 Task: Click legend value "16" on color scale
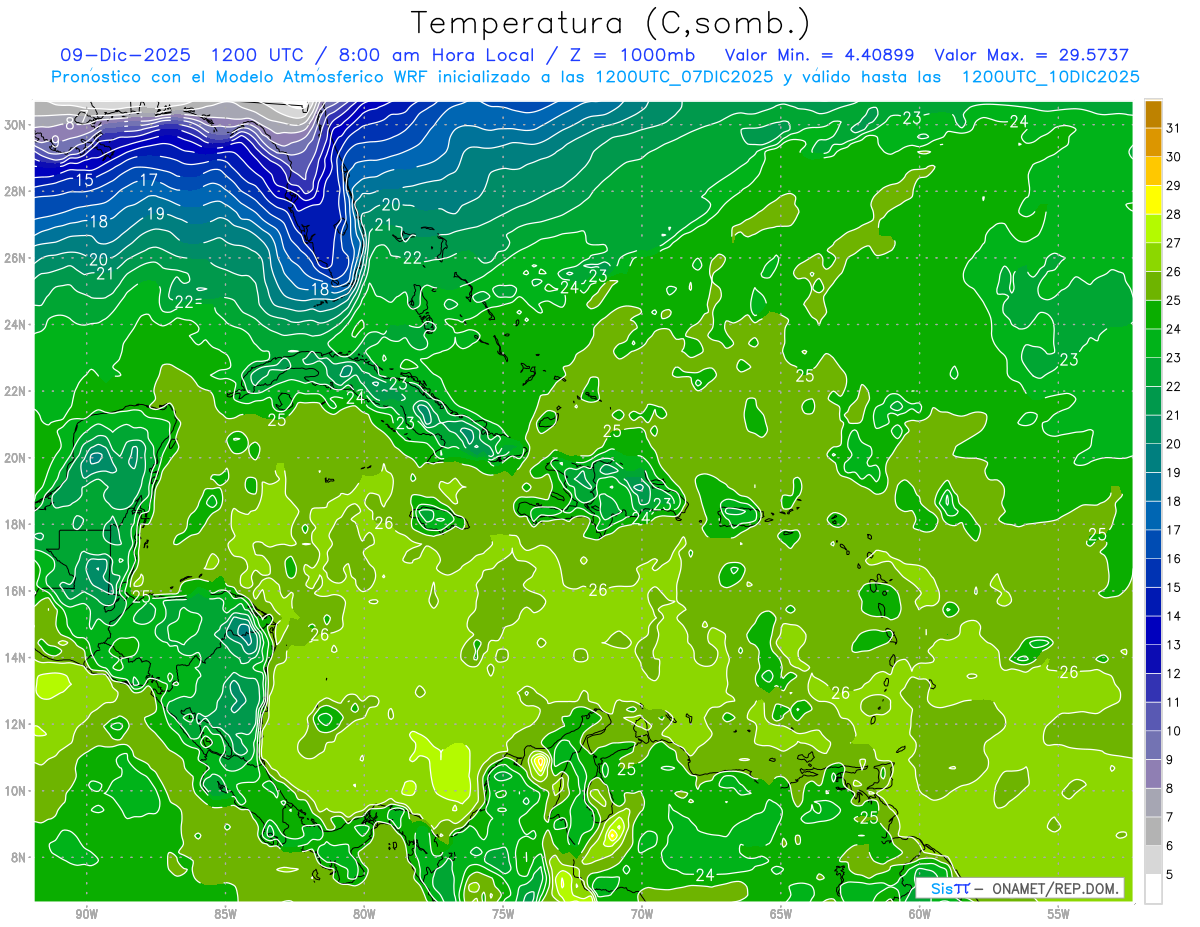1174,559
